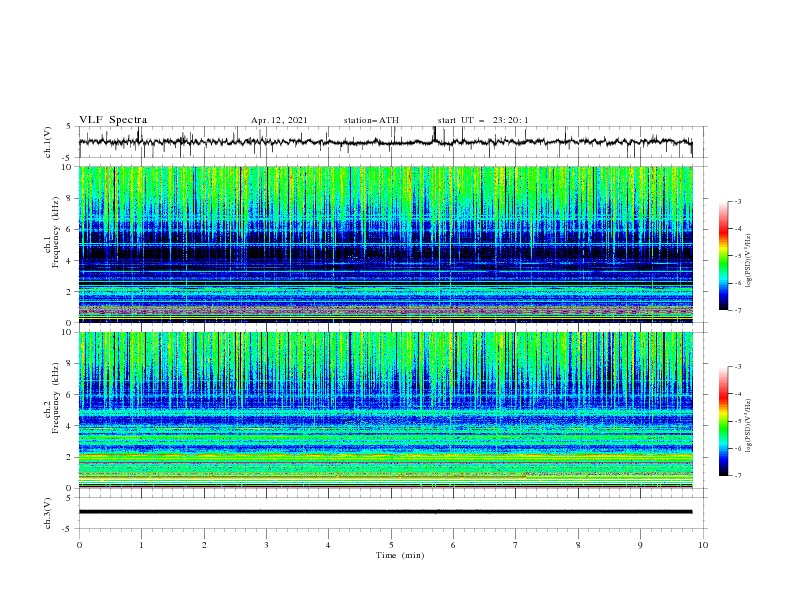Click the 'start UT = 23:20:1' label
Screen dimensions: 792x612
(x=483, y=120)
